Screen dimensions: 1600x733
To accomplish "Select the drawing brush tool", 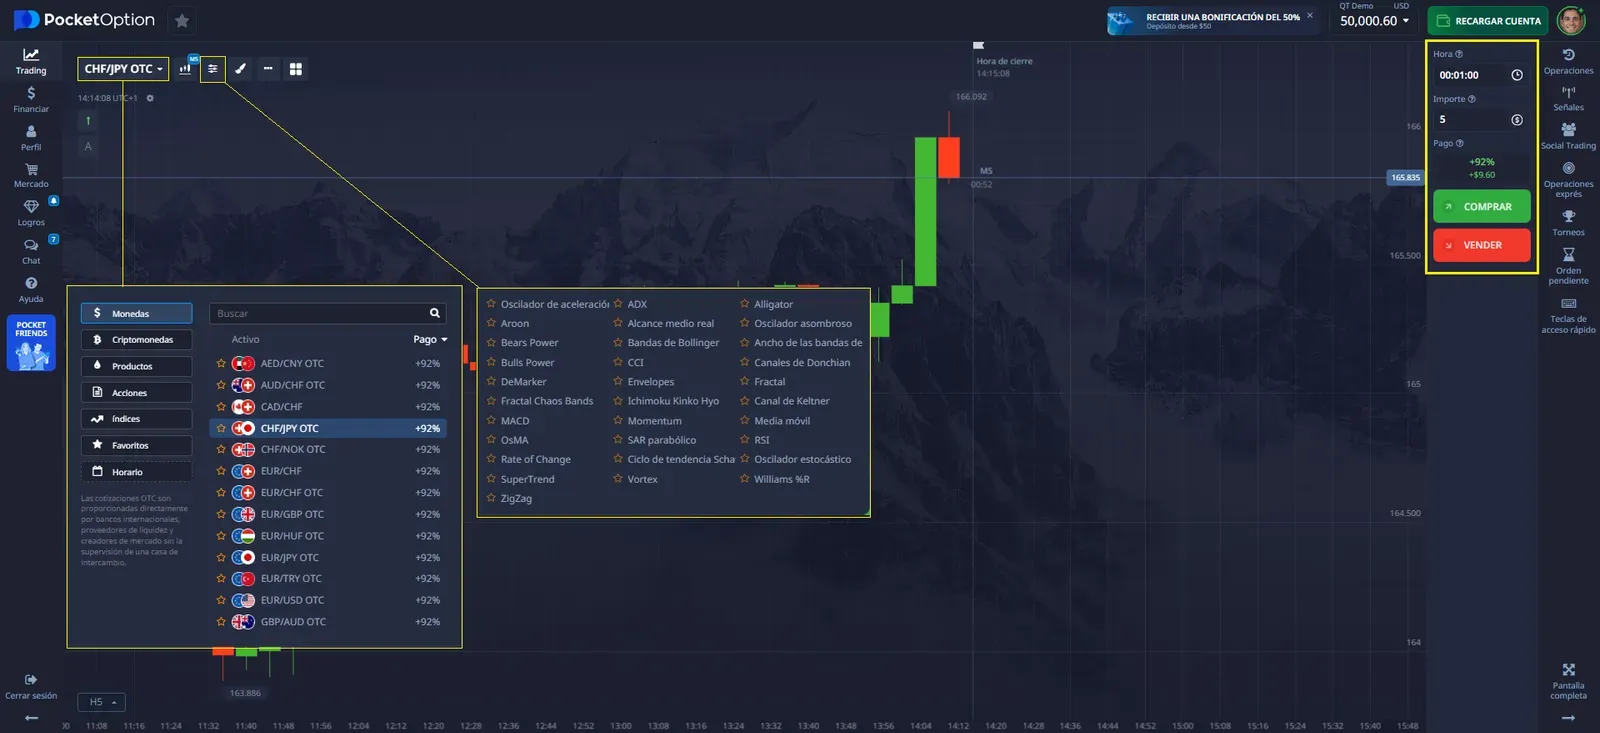I will pyautogui.click(x=240, y=69).
